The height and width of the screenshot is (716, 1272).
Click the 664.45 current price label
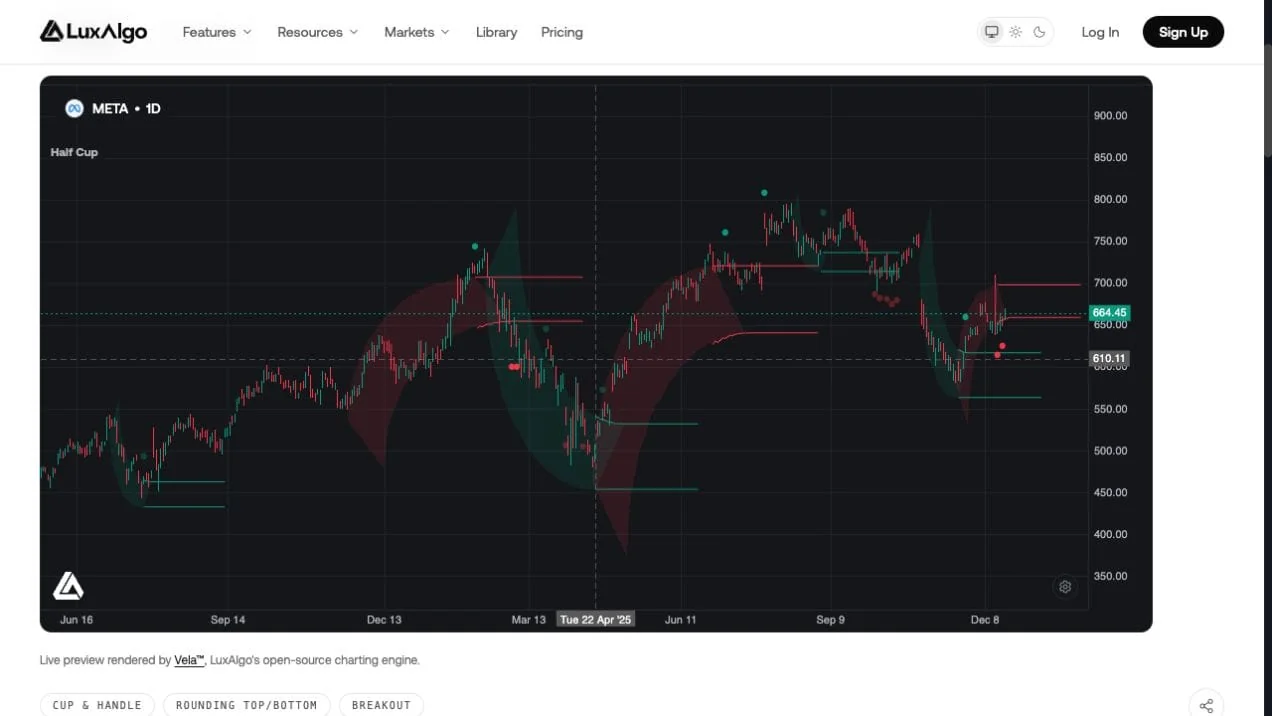pos(1109,313)
